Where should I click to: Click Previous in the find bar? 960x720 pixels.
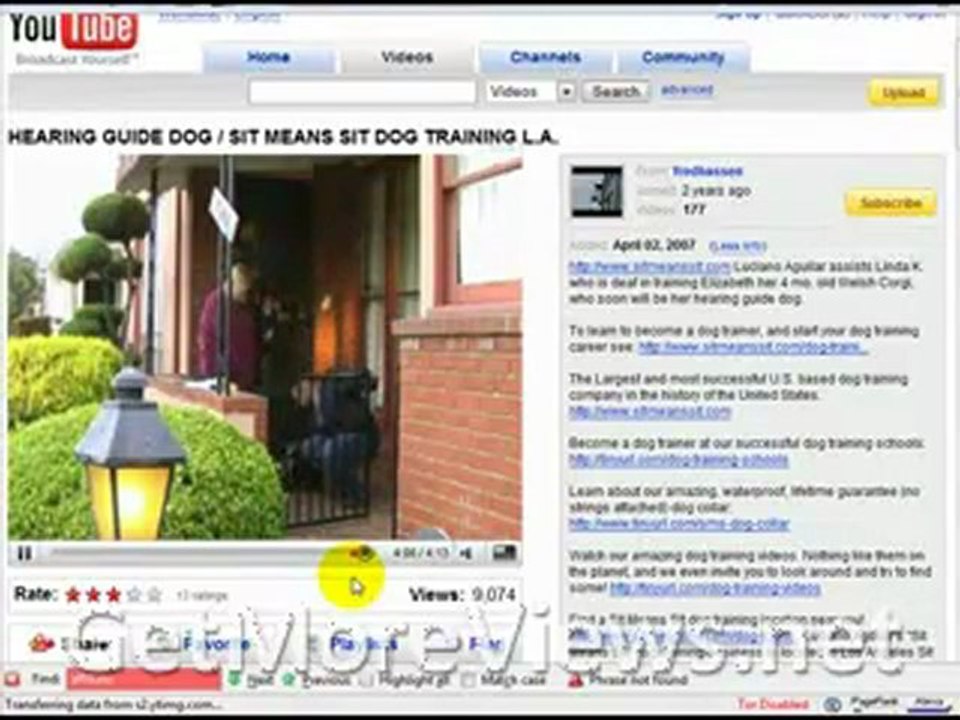click(317, 680)
